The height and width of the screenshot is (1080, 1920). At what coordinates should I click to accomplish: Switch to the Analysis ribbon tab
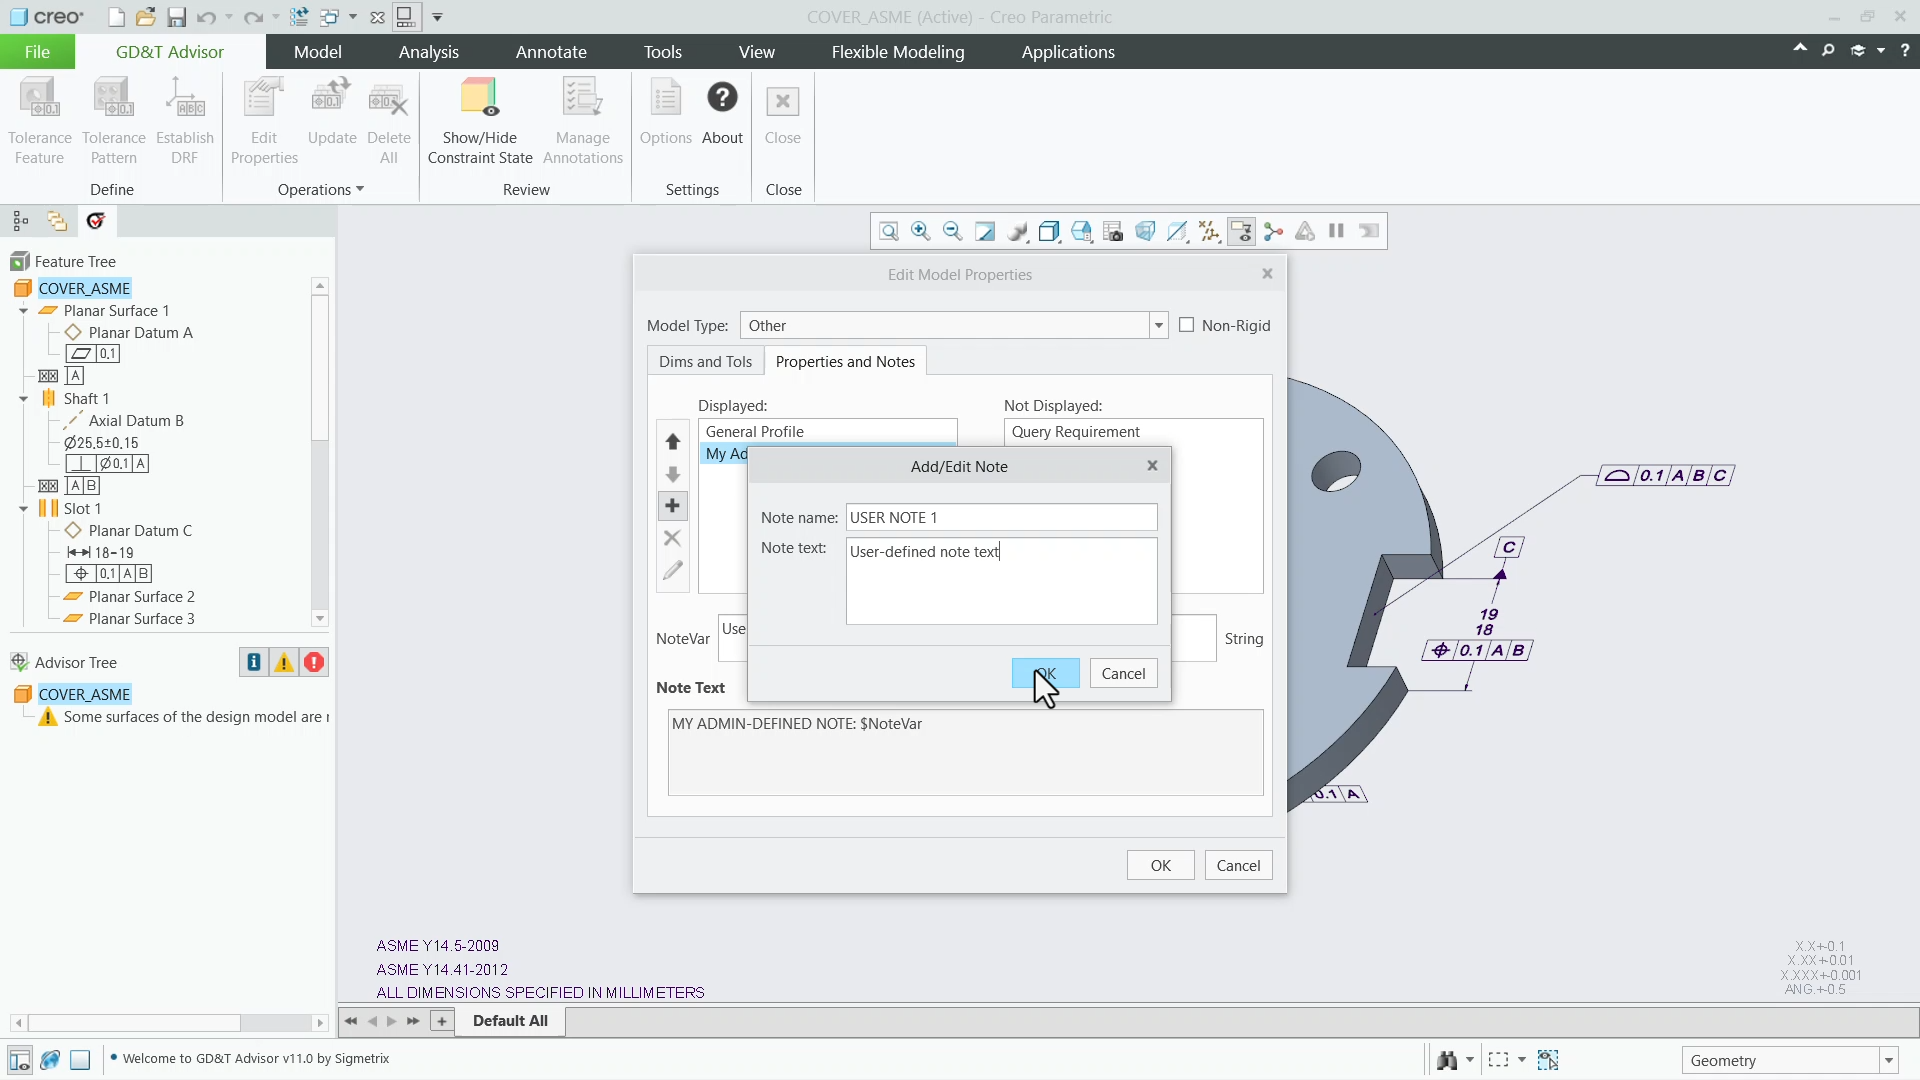429,52
